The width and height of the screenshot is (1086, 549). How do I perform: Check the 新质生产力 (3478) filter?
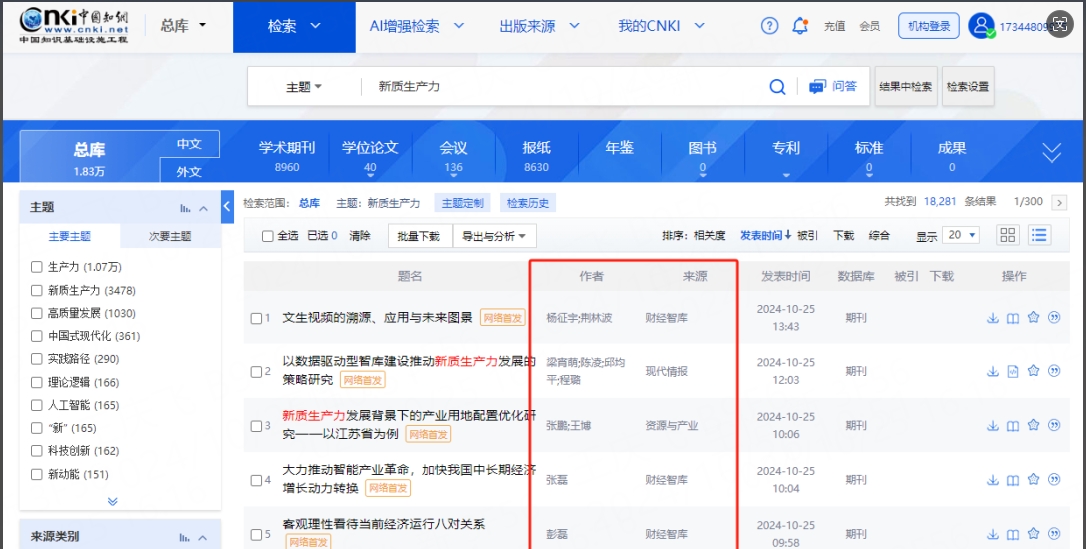tap(37, 290)
